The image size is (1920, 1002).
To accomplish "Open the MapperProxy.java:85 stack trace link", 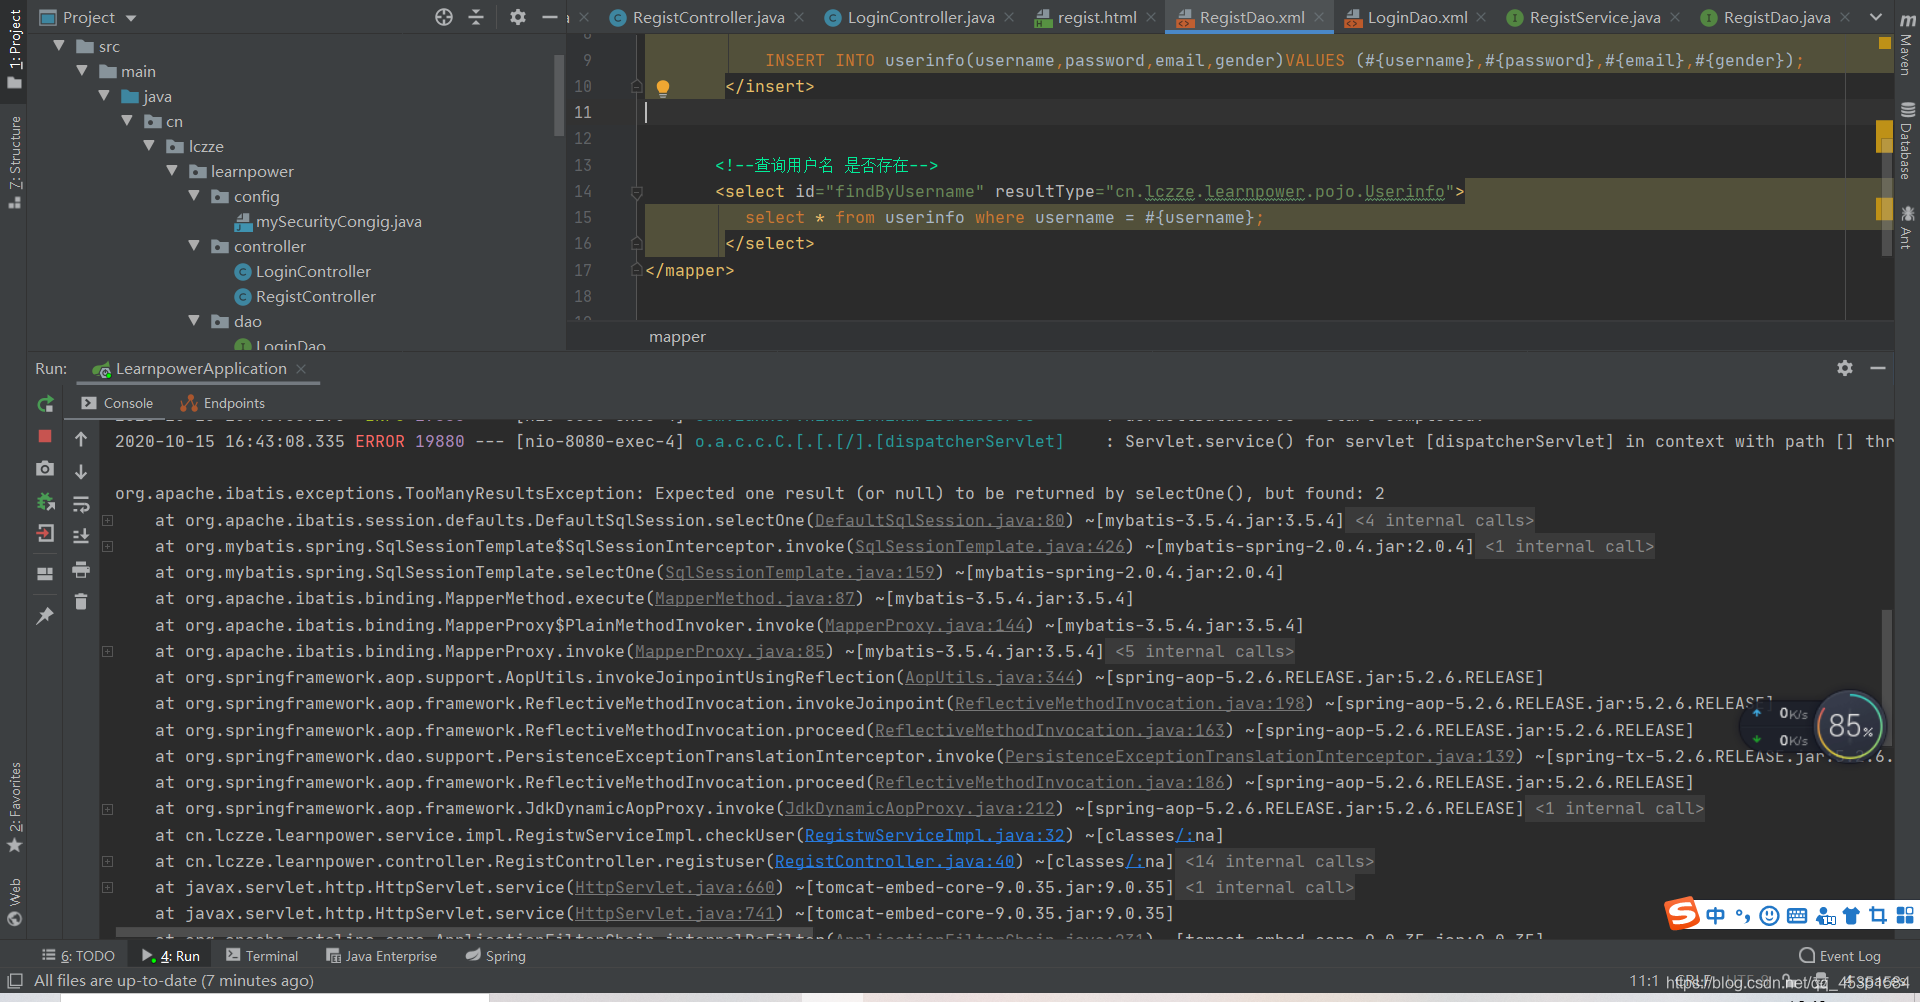I will (x=730, y=651).
